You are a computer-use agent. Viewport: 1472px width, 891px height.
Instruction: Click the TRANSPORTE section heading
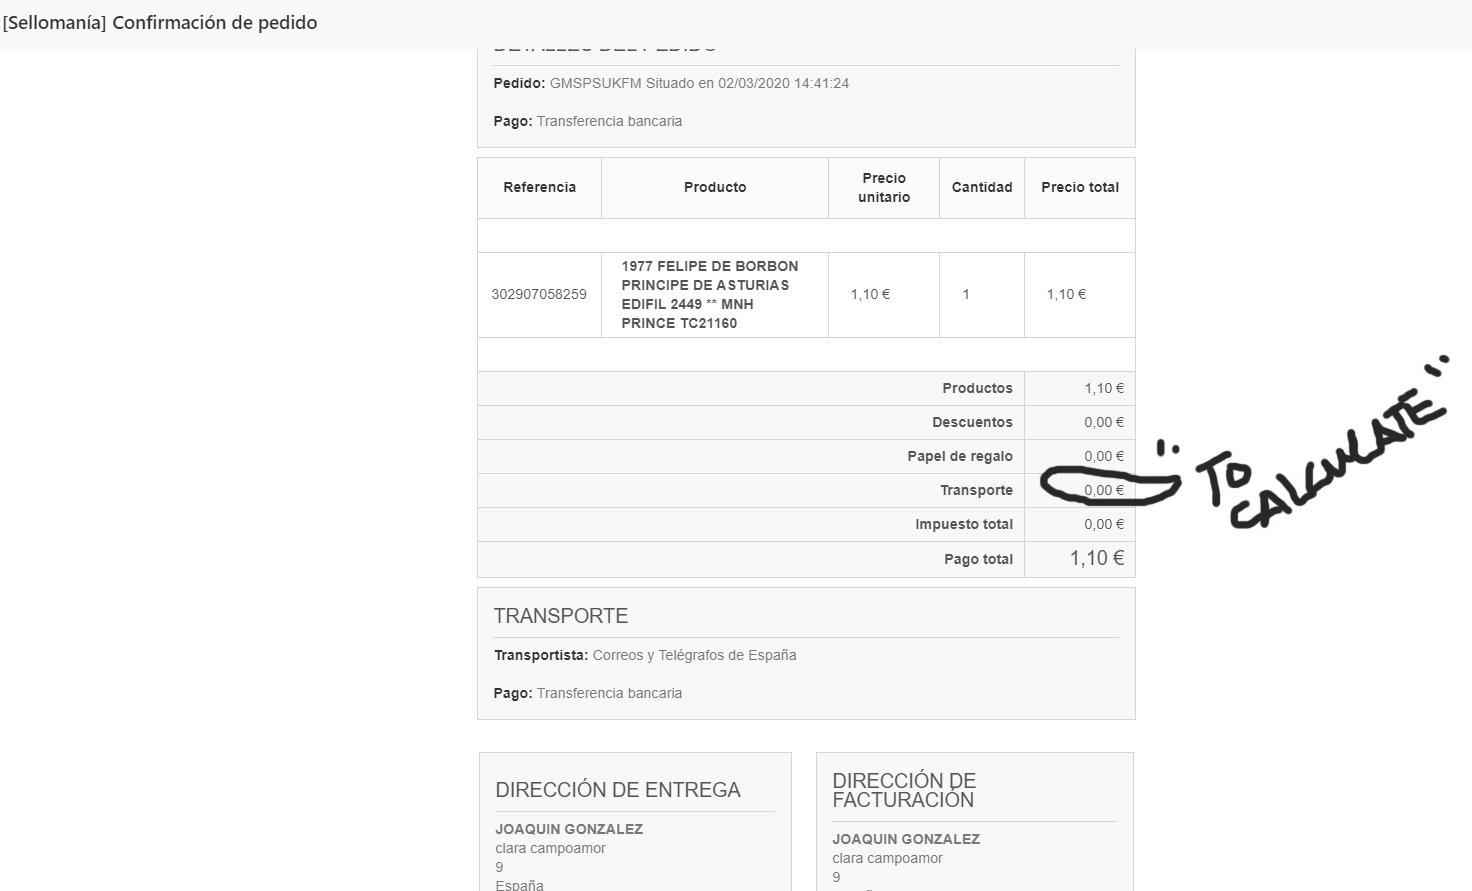pos(561,616)
